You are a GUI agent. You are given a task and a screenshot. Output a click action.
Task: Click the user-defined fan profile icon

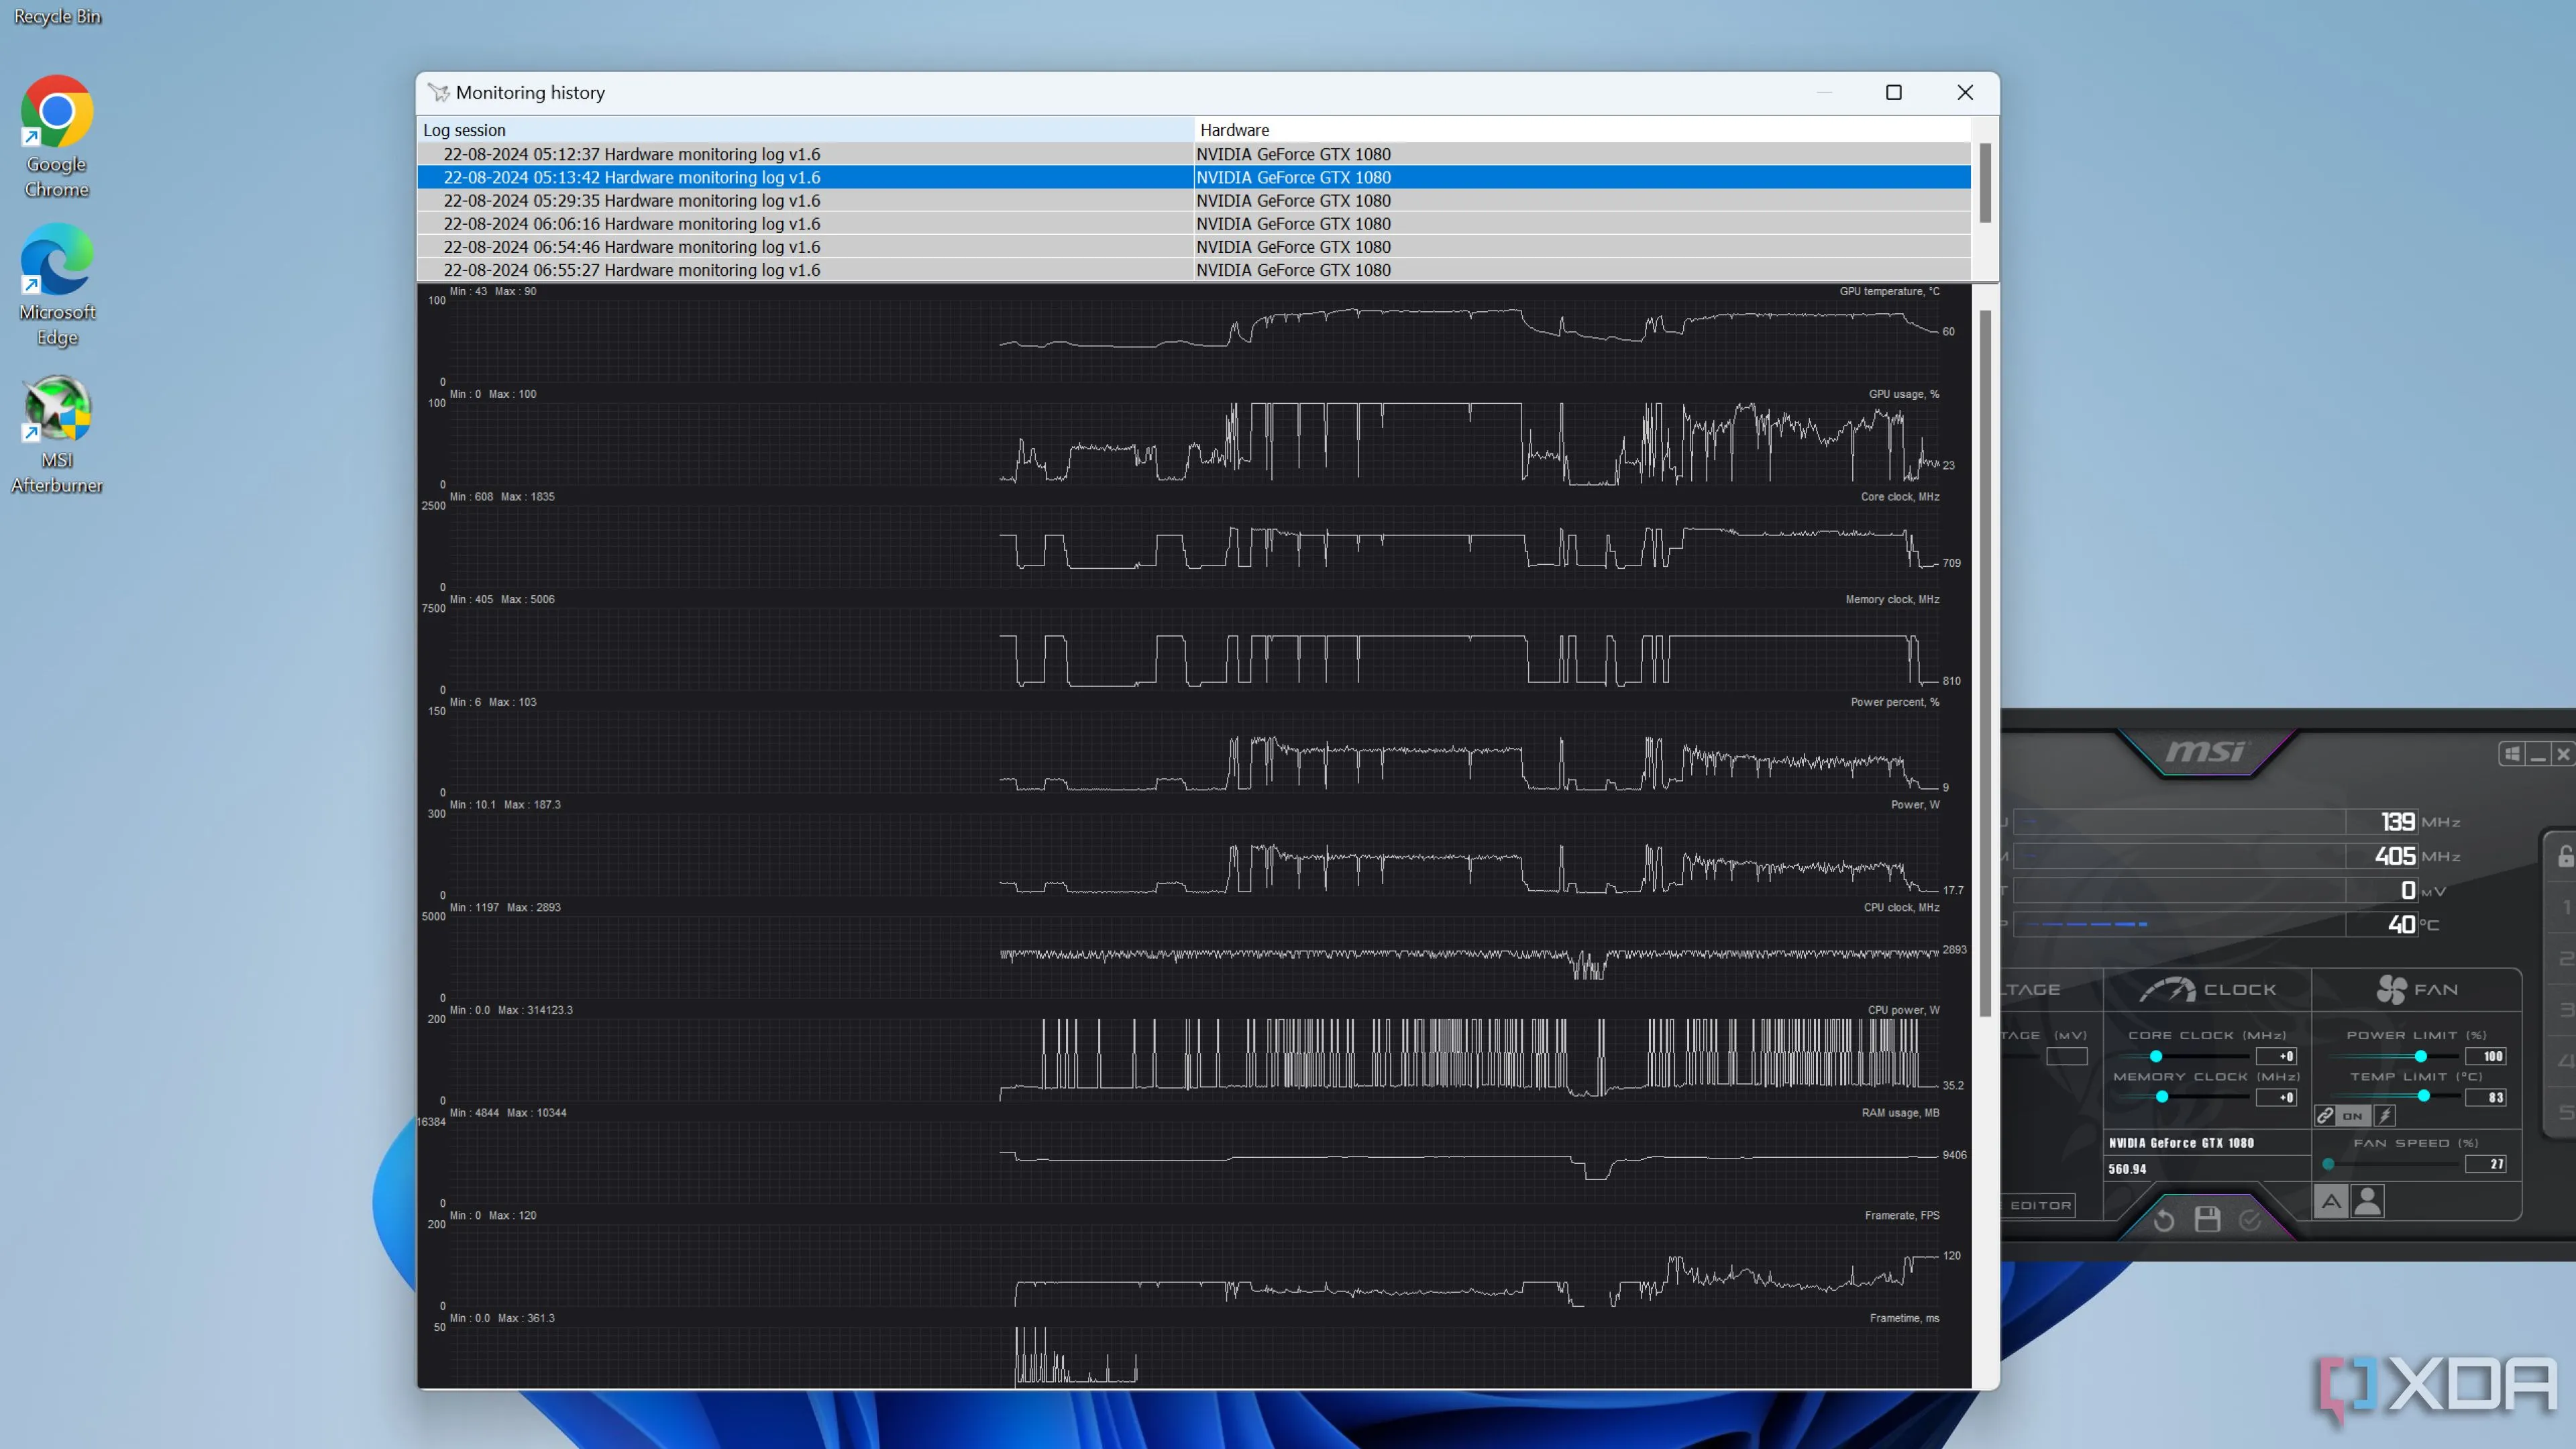[2367, 1201]
